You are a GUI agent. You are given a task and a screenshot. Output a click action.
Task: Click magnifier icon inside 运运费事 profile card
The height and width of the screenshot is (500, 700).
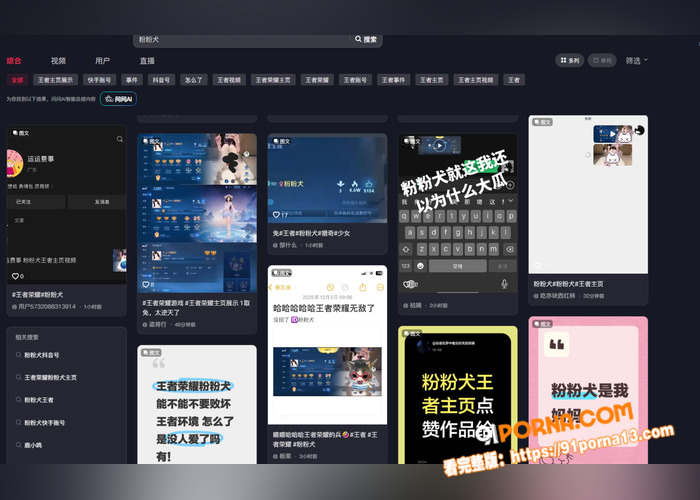[x=120, y=139]
